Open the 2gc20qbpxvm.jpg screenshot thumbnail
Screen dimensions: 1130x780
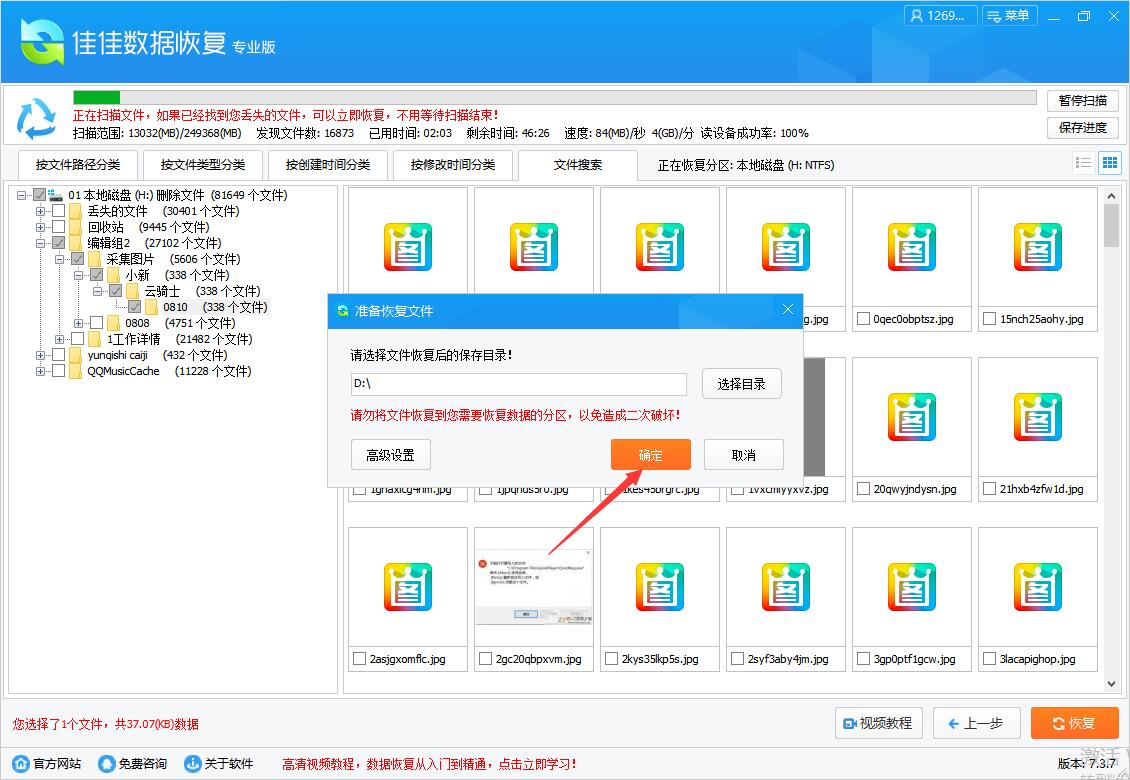[x=534, y=588]
